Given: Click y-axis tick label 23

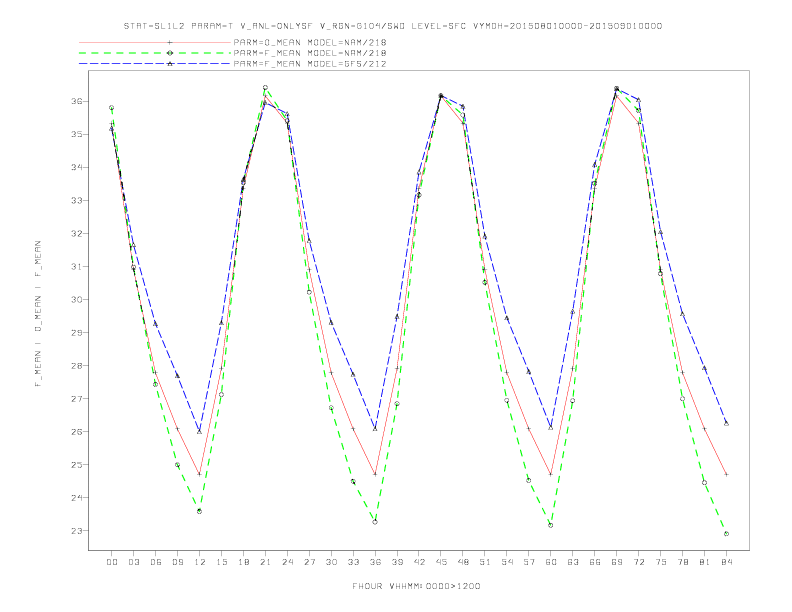Looking at the screenshot, I should (77, 531).
